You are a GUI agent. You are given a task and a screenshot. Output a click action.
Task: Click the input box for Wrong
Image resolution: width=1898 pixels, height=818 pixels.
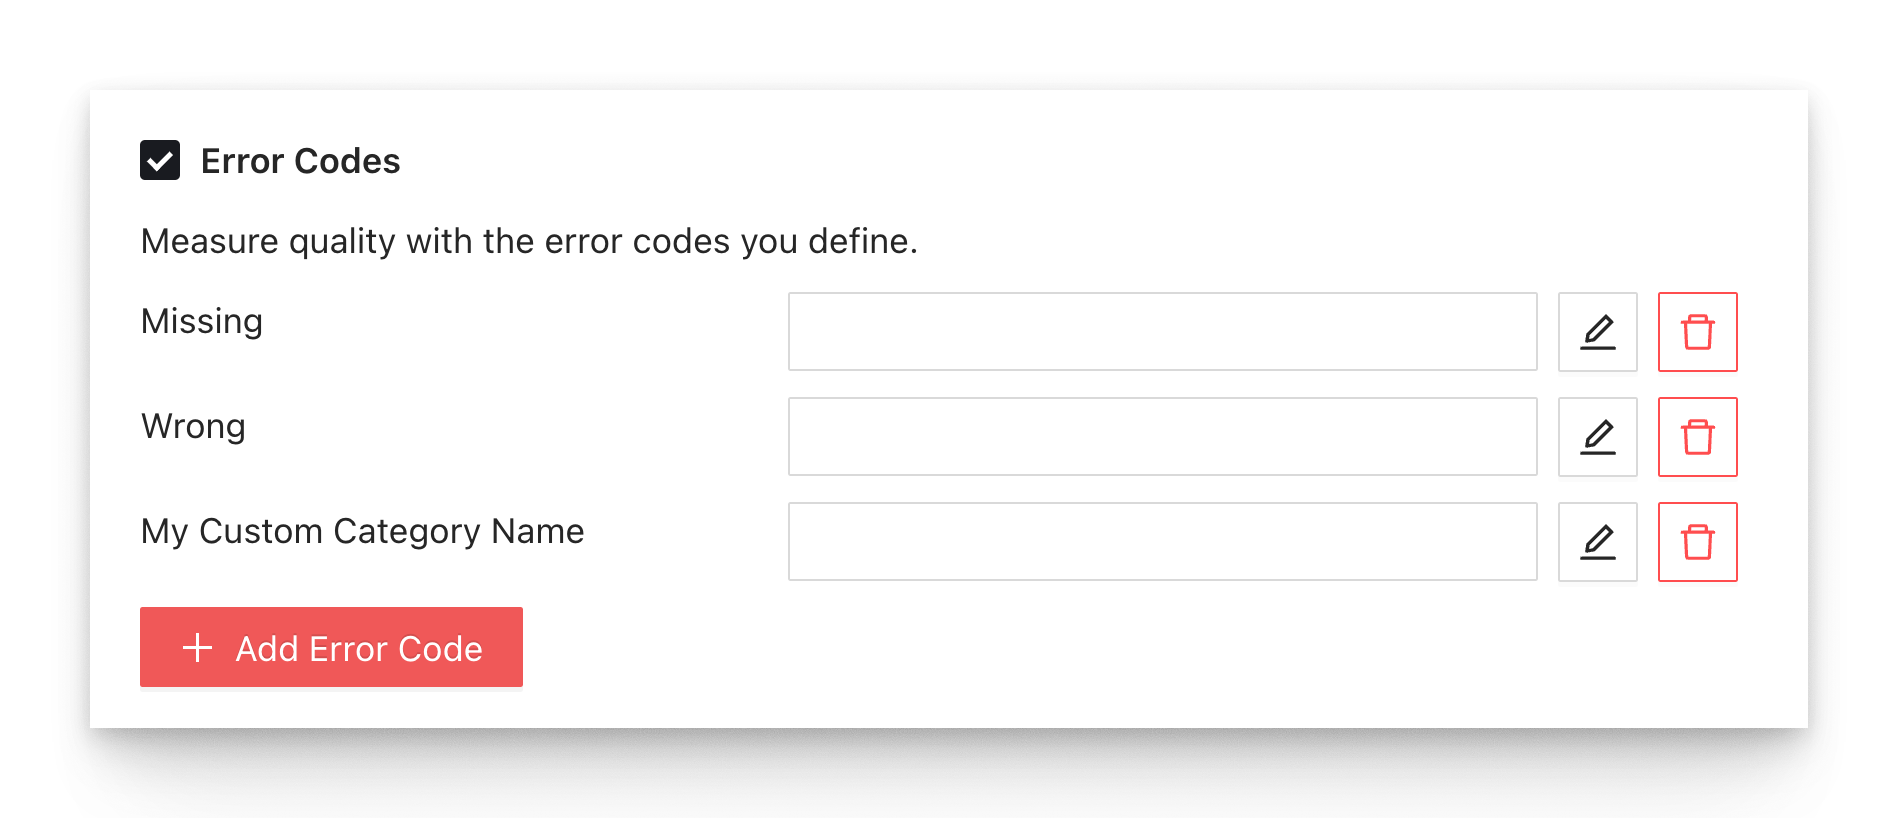click(x=1162, y=437)
